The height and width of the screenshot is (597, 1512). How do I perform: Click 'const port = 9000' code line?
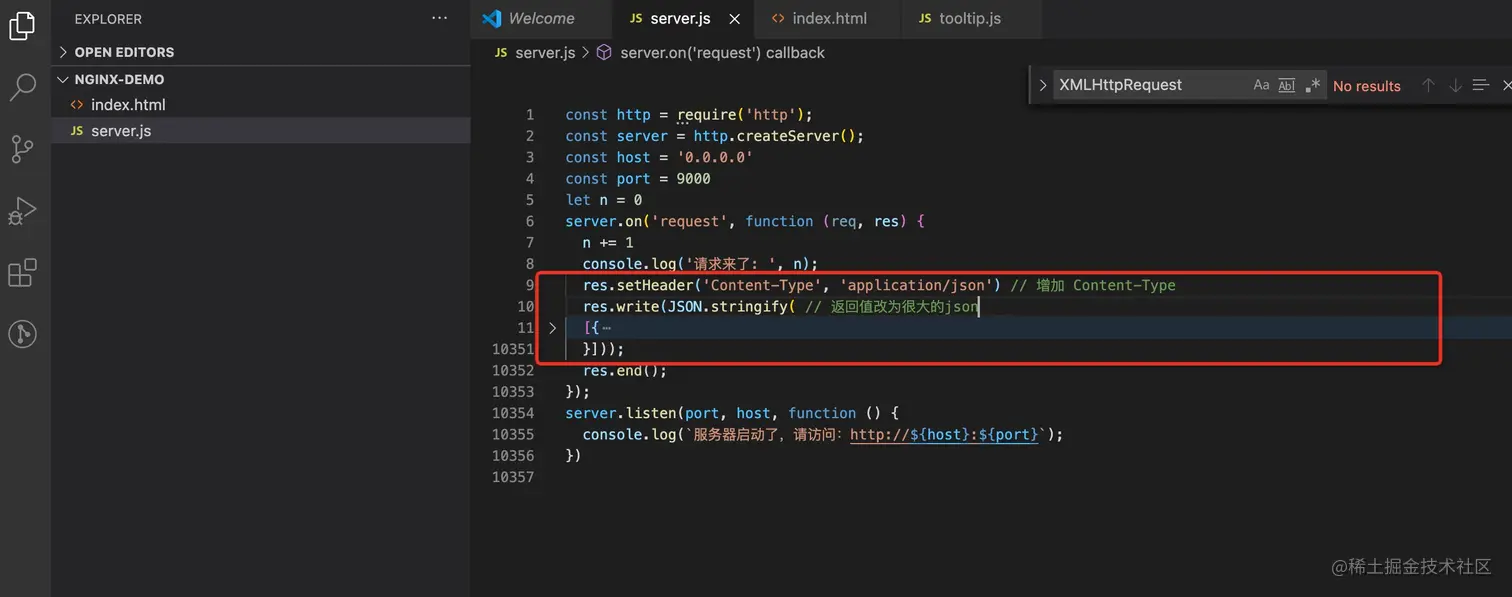point(638,179)
